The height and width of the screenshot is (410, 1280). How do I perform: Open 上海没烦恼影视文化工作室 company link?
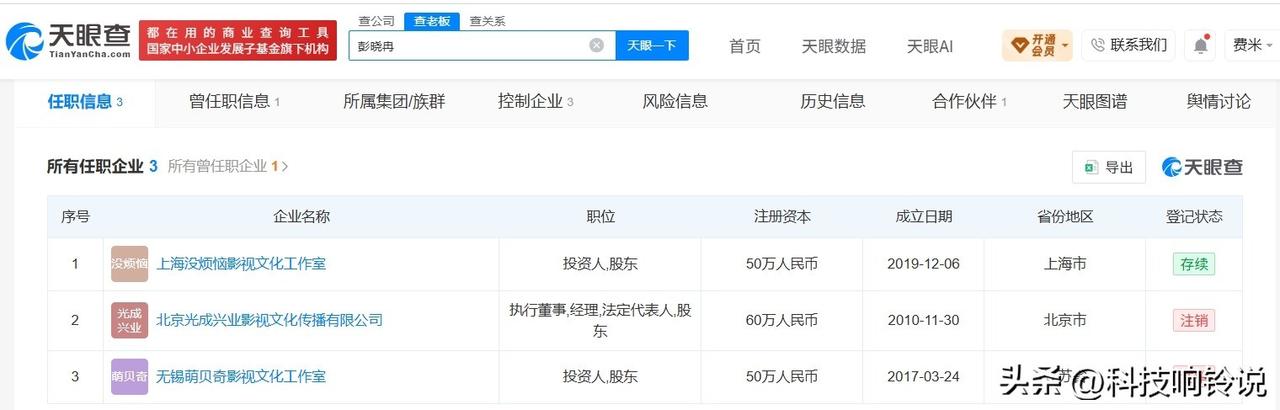[241, 264]
